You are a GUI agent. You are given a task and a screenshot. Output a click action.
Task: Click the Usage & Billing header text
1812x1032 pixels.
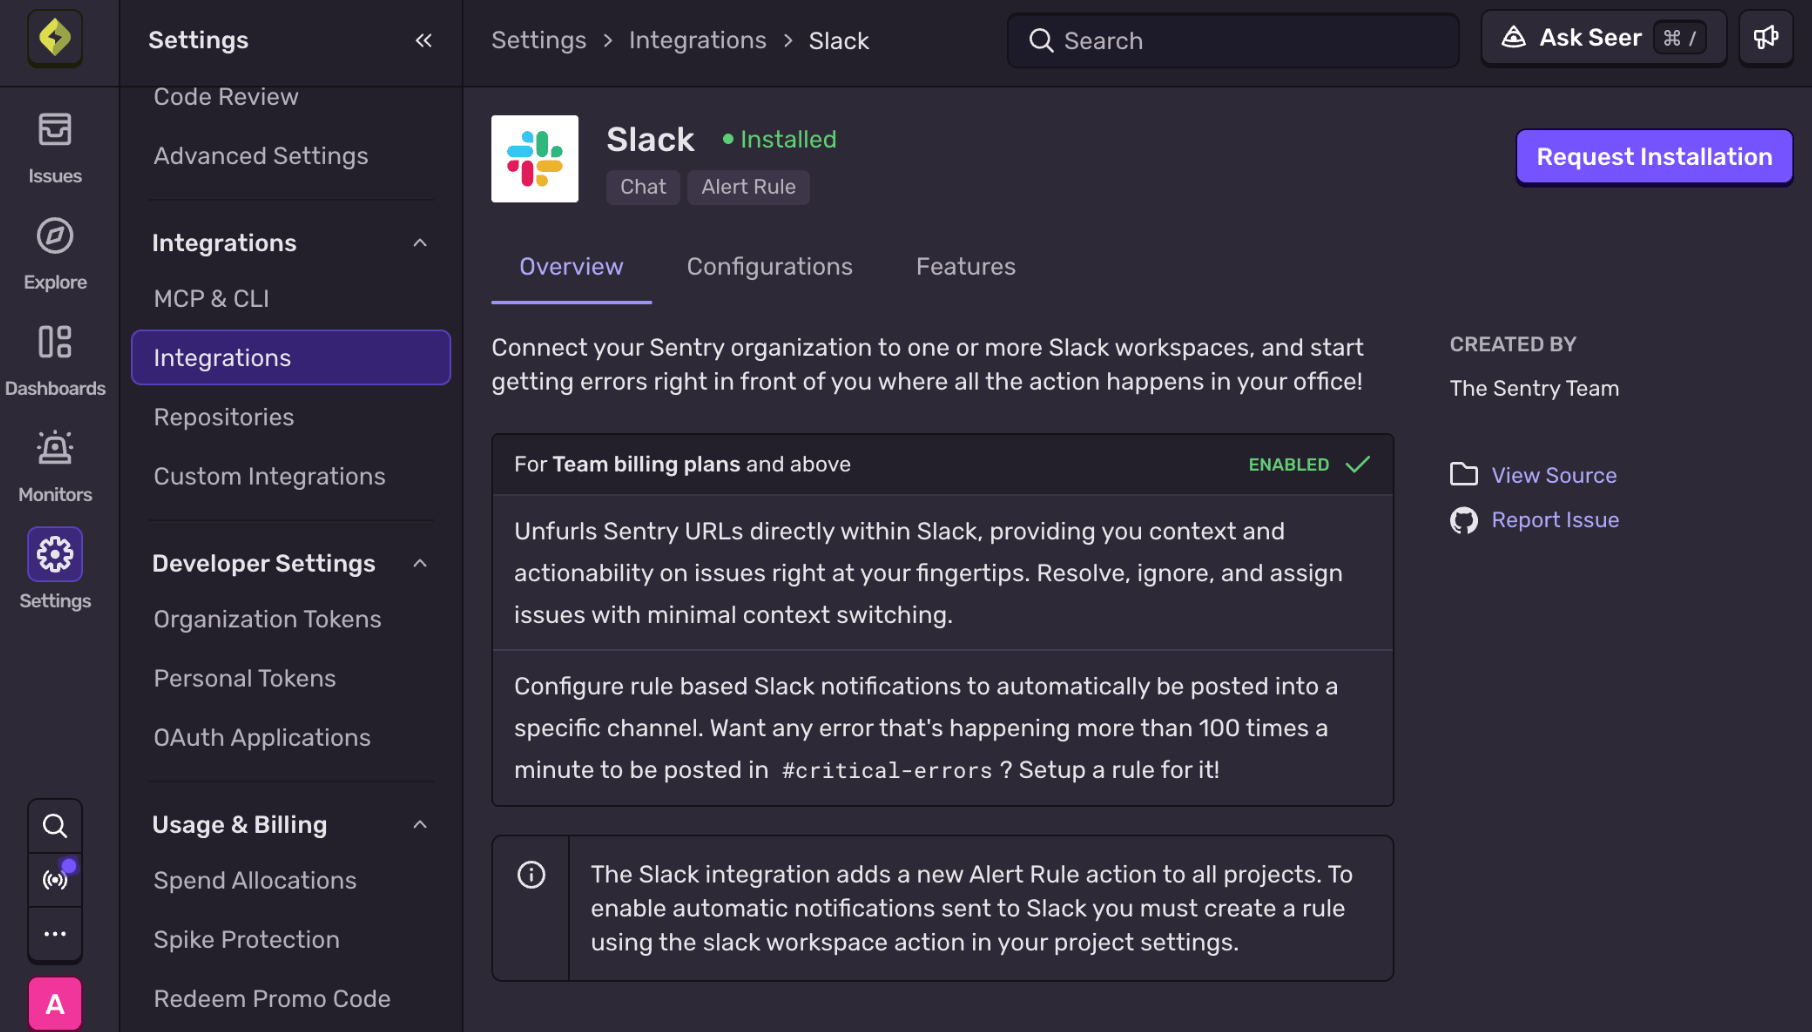click(x=240, y=824)
